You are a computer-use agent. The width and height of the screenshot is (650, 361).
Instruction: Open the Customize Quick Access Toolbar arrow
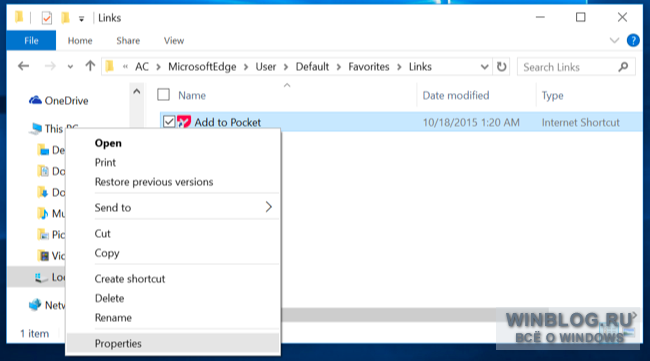point(81,19)
